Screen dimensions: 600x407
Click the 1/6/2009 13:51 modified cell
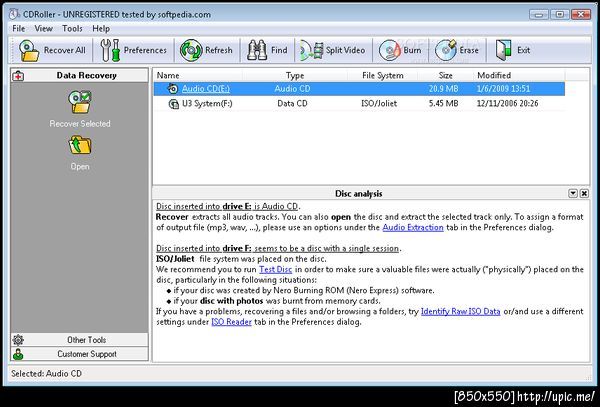click(504, 89)
